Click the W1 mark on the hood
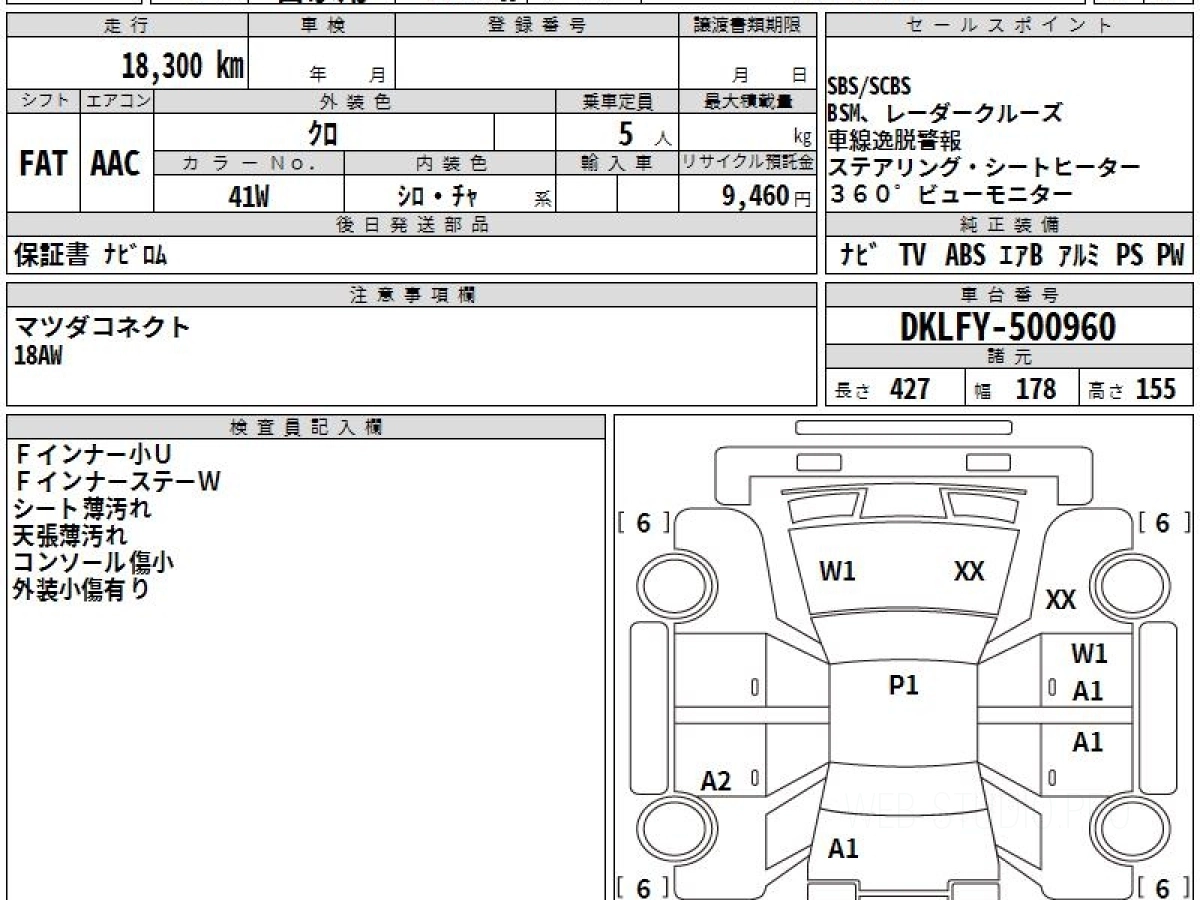This screenshot has width=1200, height=900. coord(837,572)
